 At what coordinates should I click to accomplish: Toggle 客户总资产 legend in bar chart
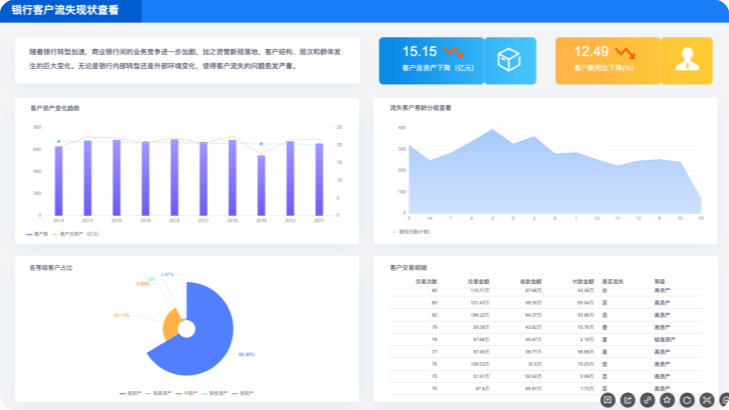click(x=75, y=234)
